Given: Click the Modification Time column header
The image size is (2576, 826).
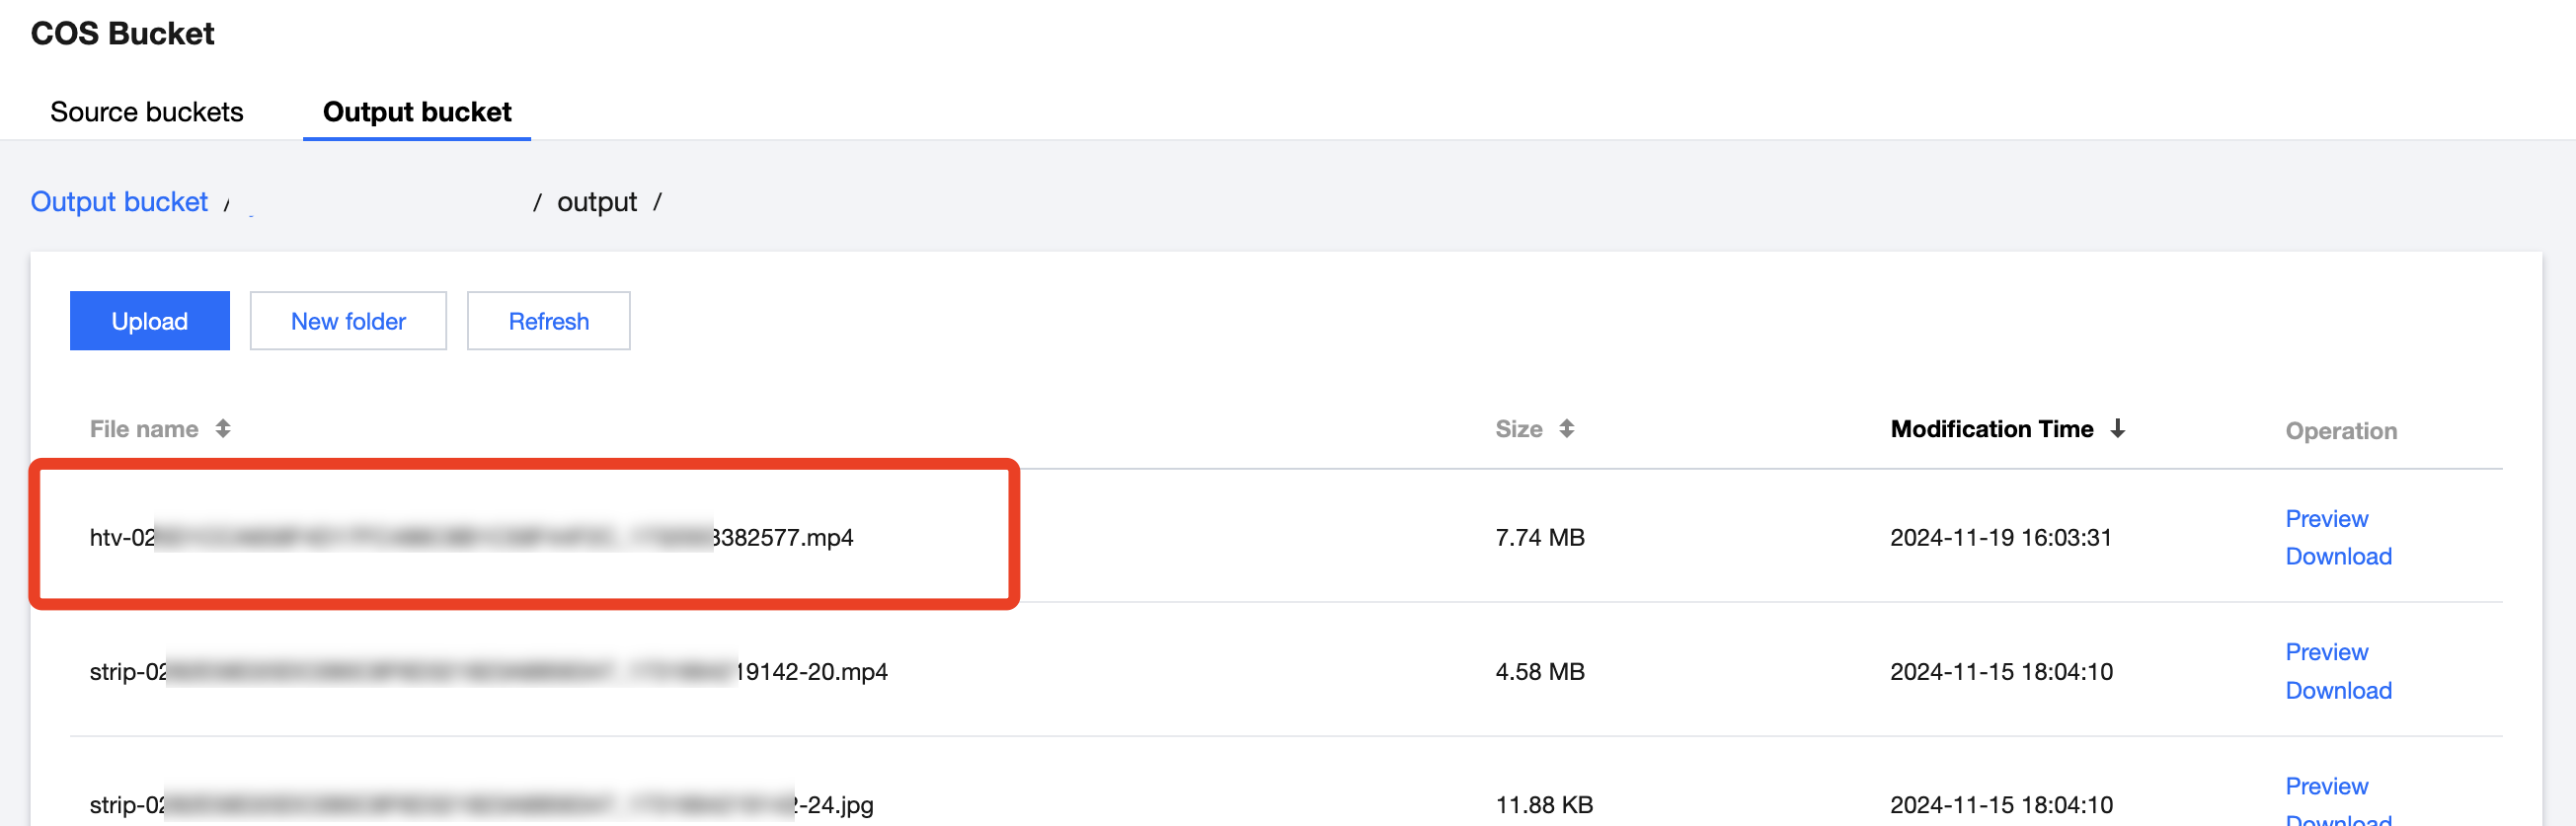Looking at the screenshot, I should click(1990, 429).
